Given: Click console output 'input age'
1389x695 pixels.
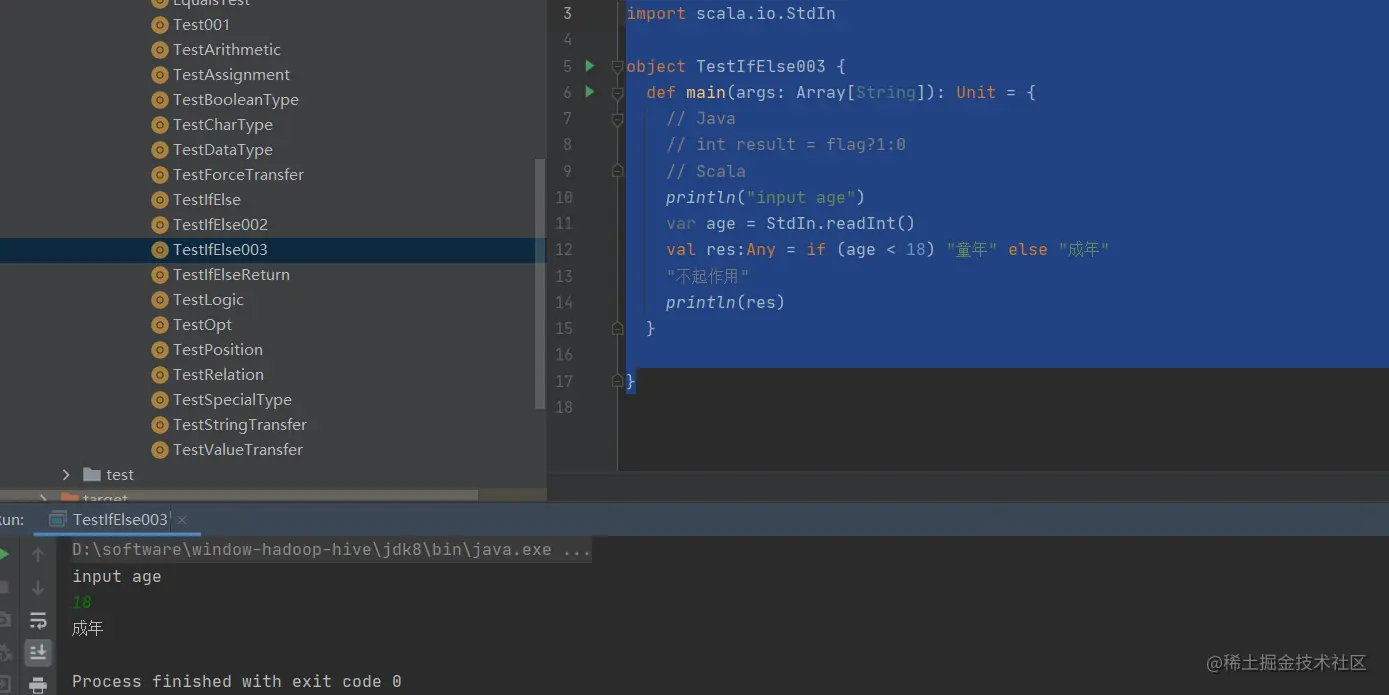Looking at the screenshot, I should point(116,576).
